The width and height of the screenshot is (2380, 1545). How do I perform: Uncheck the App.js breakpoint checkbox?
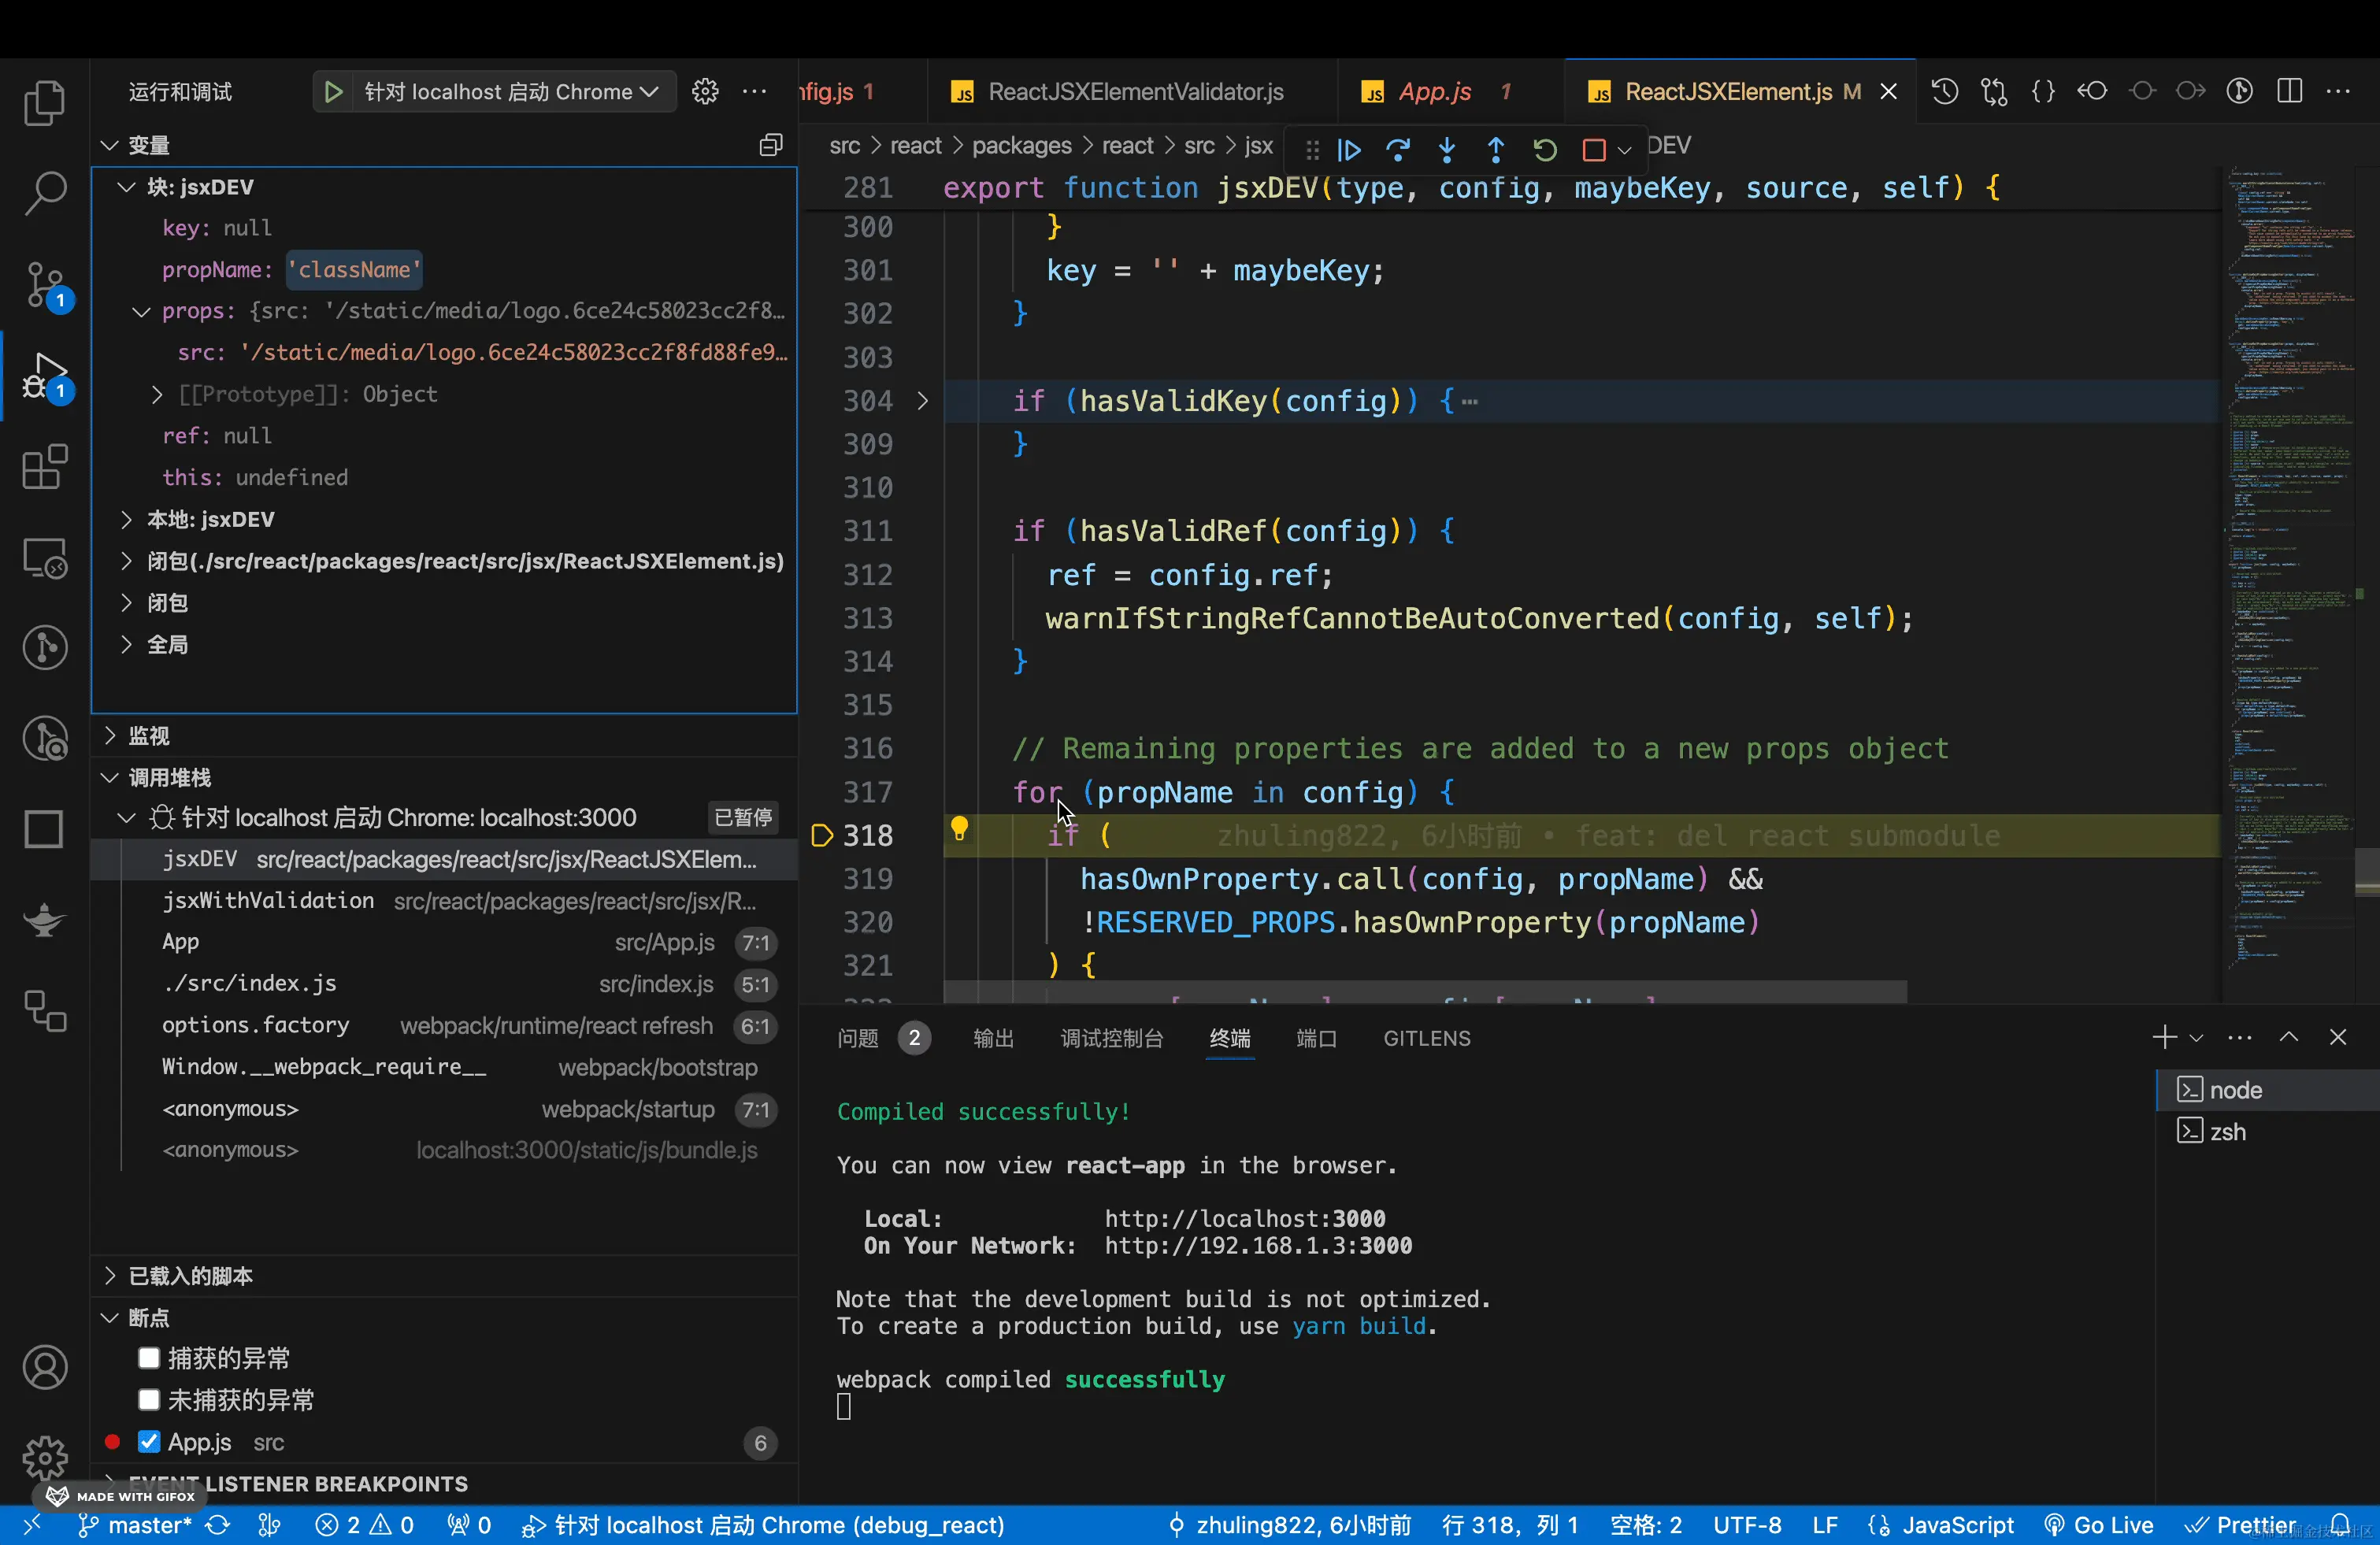click(x=149, y=1441)
